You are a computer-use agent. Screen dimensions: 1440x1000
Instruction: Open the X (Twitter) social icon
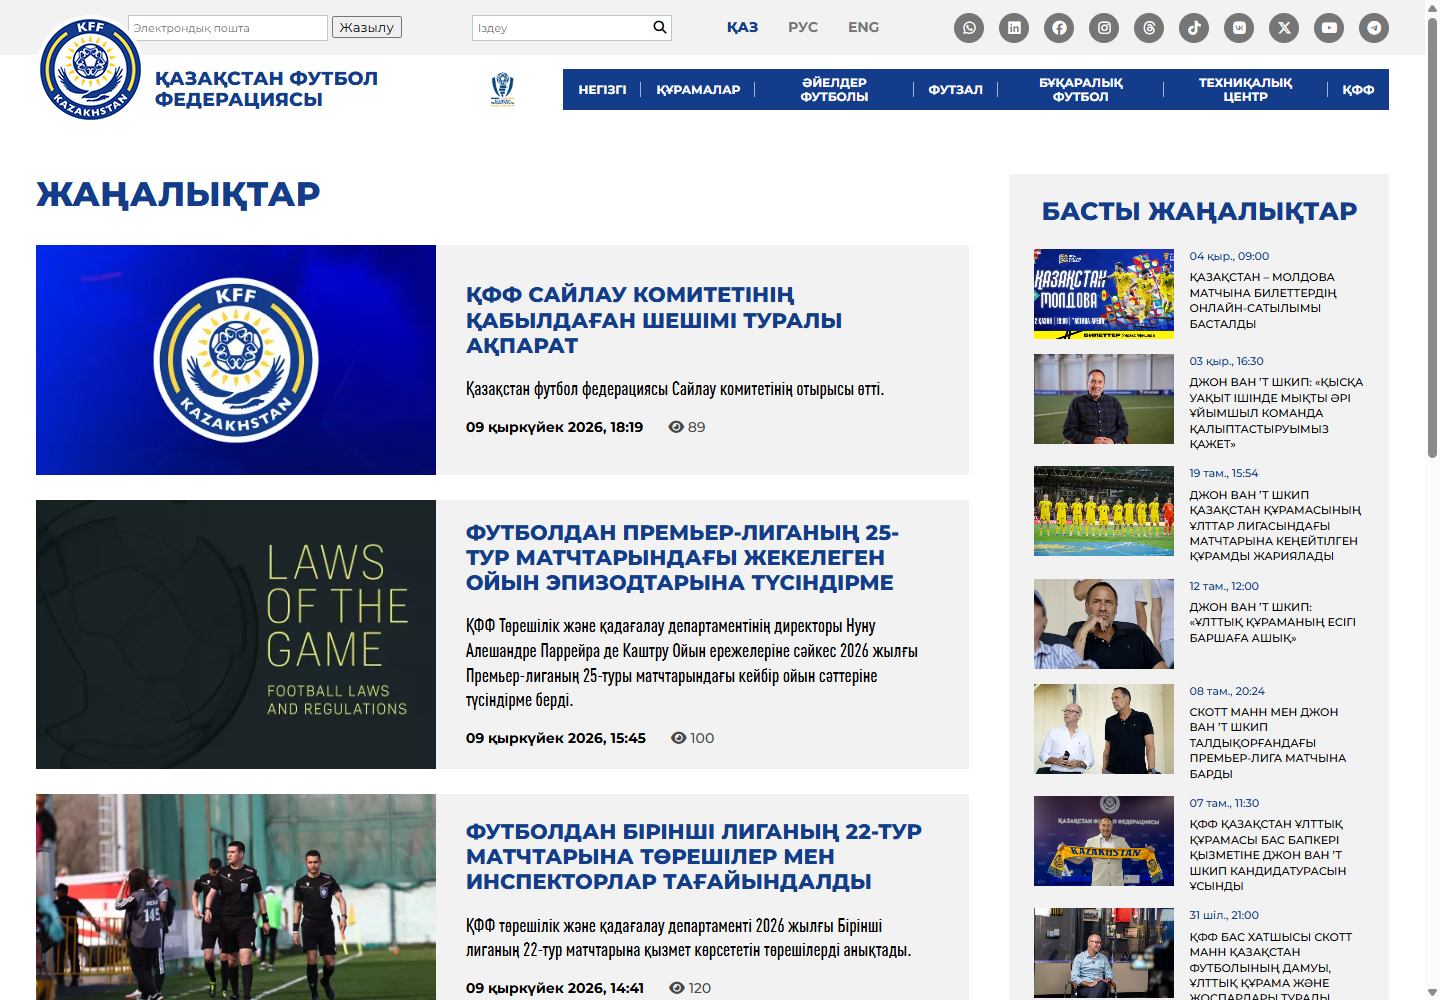pyautogui.click(x=1284, y=28)
